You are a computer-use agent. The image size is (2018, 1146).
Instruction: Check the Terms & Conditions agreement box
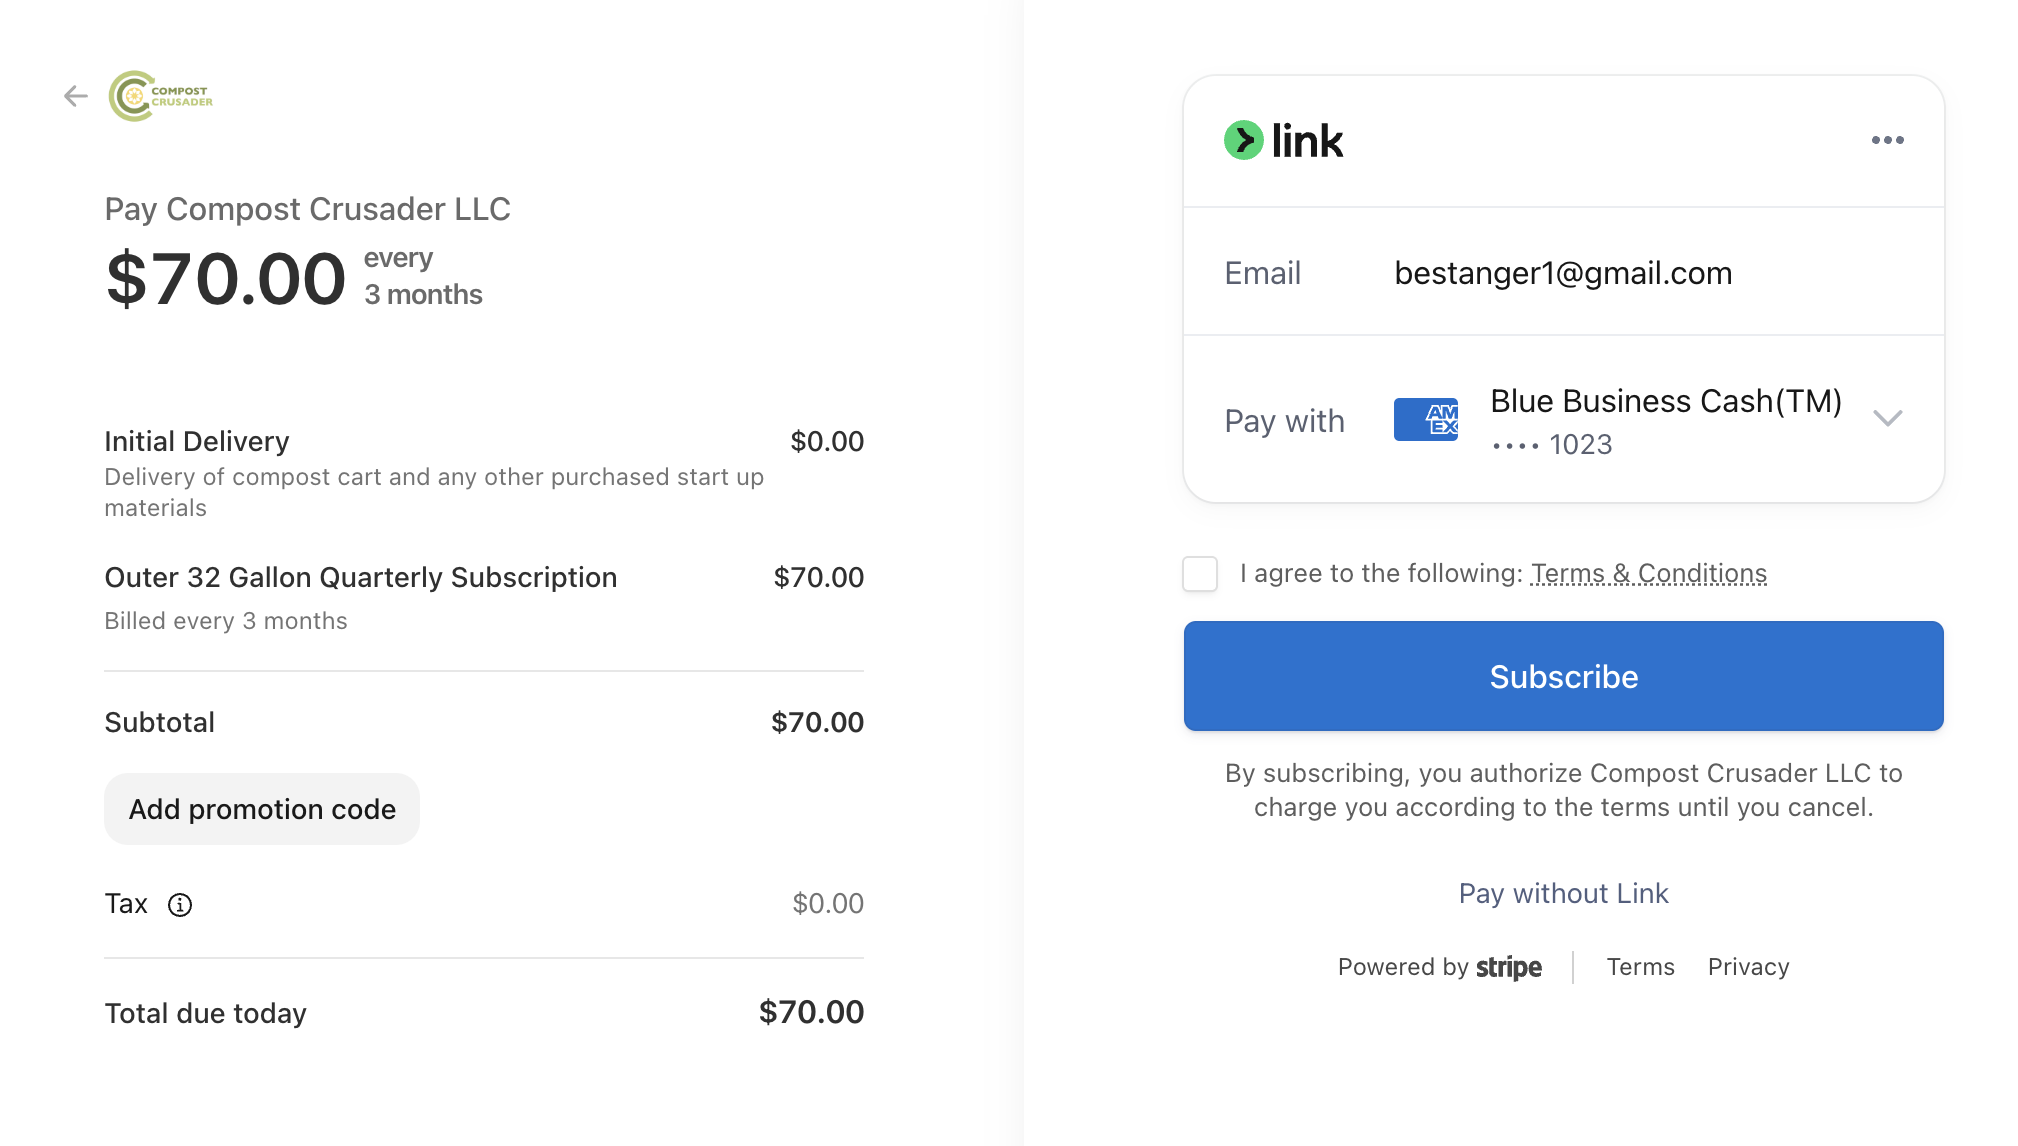point(1200,574)
